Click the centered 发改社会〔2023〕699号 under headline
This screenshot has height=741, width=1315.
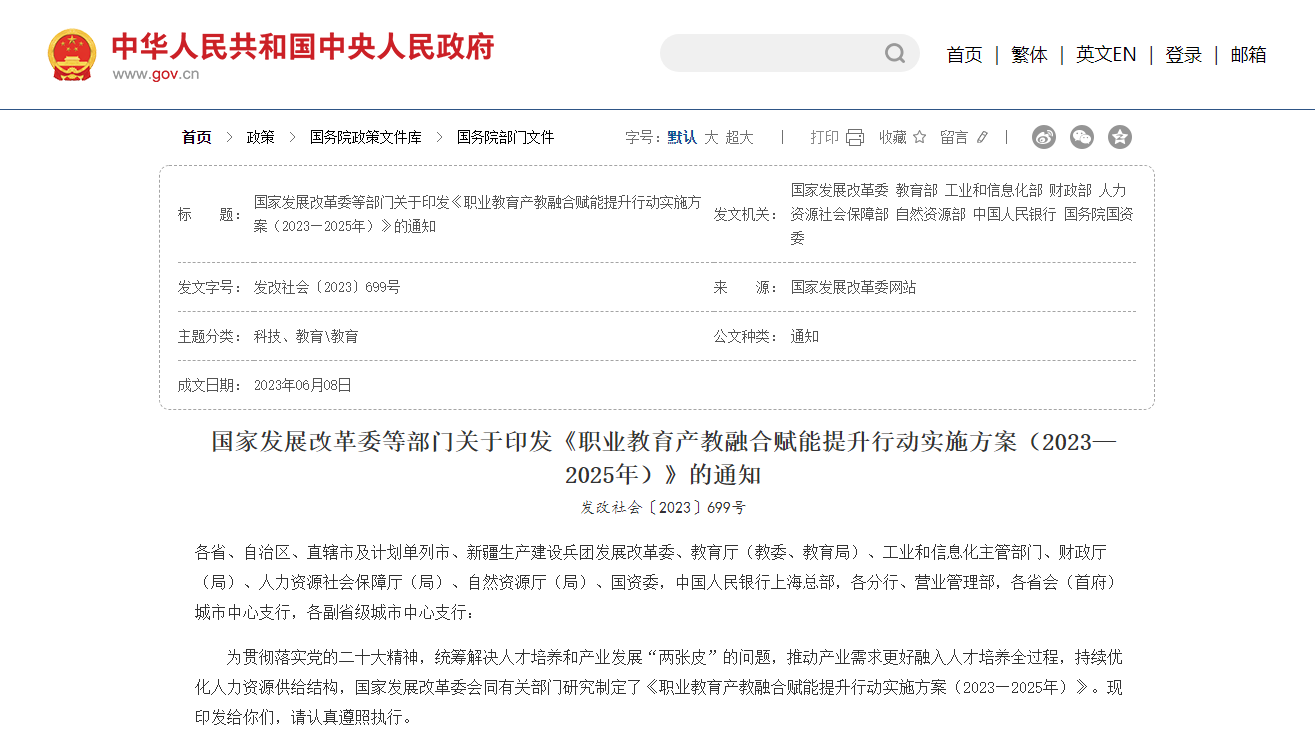point(663,507)
